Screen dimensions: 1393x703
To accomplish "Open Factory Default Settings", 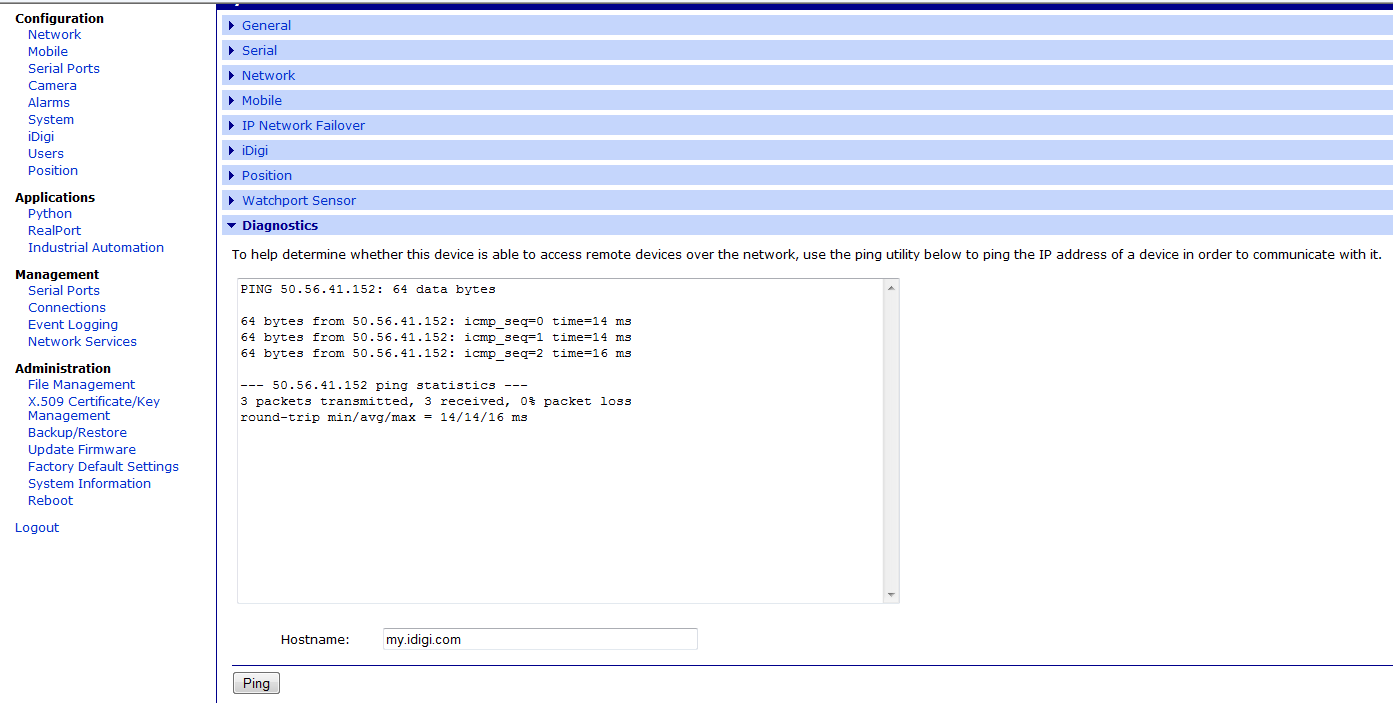I will pyautogui.click(x=103, y=466).
